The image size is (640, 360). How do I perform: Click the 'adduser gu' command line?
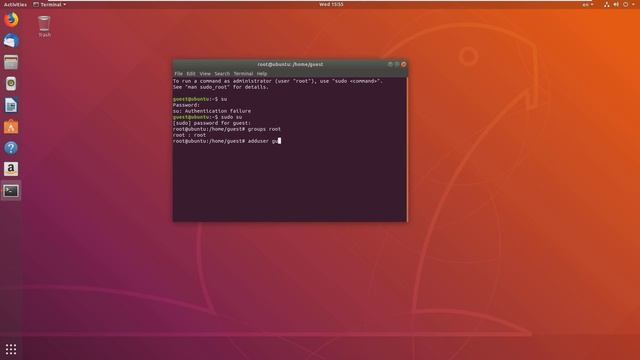pyautogui.click(x=227, y=141)
